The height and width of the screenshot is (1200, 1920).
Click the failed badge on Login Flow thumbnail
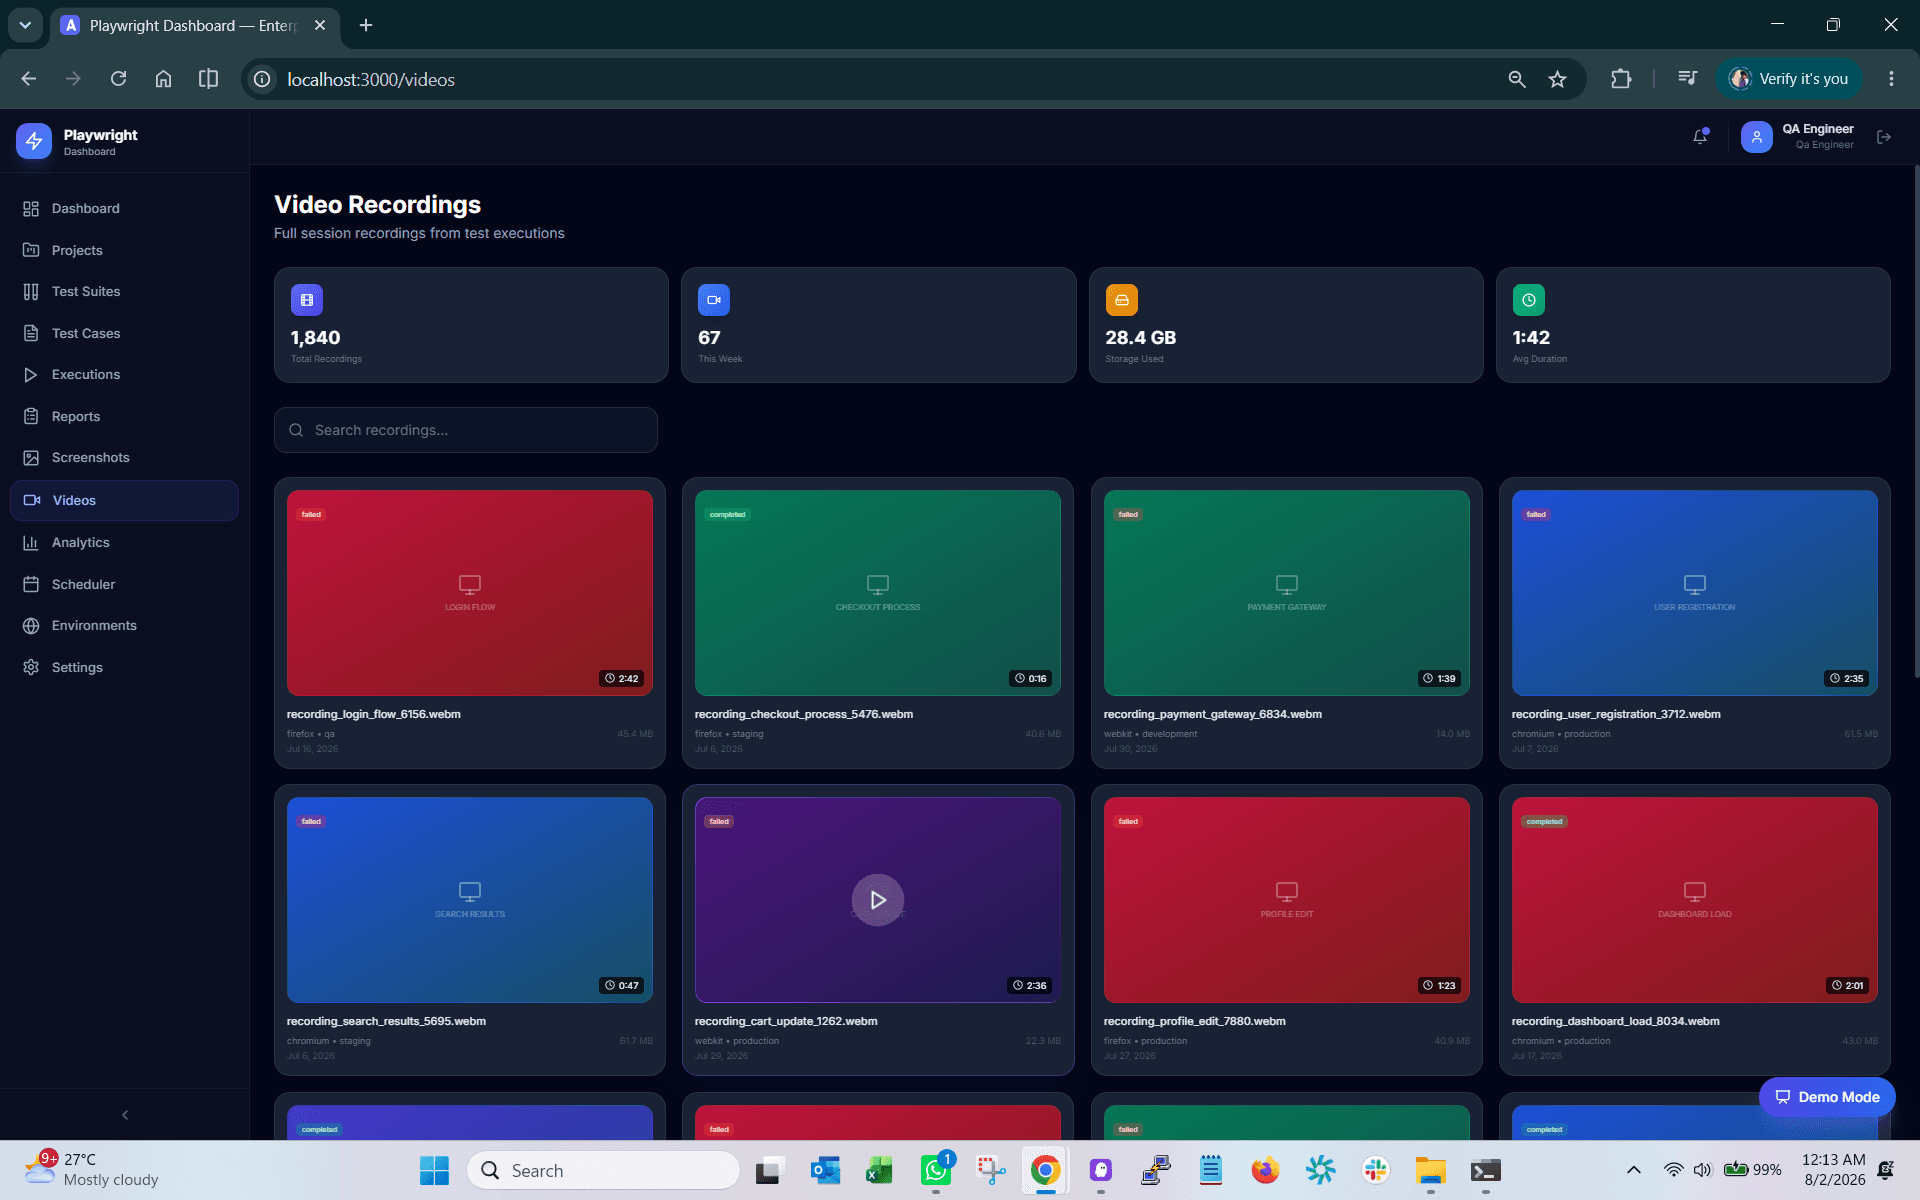coord(312,515)
